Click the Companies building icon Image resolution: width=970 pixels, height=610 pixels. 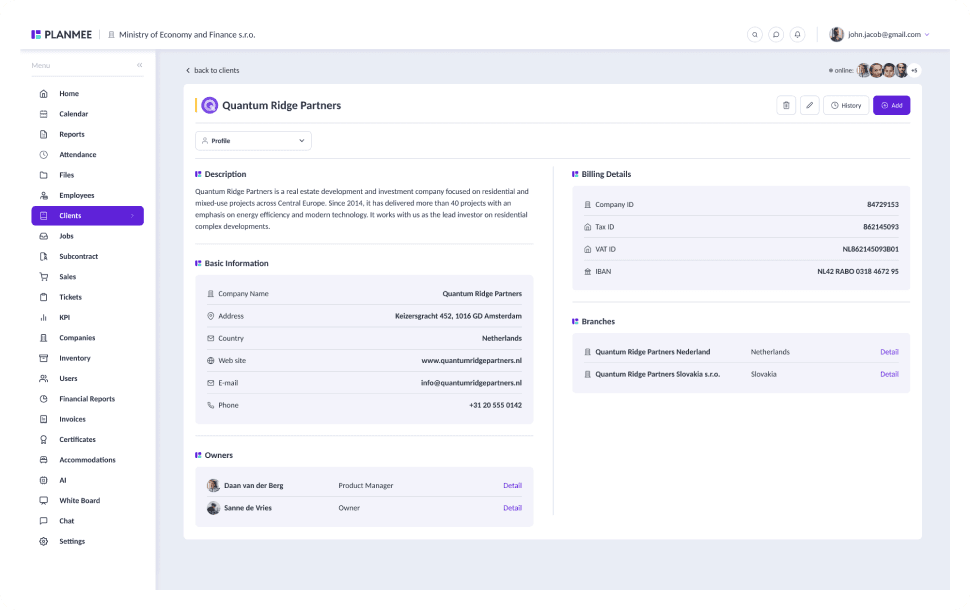point(43,338)
